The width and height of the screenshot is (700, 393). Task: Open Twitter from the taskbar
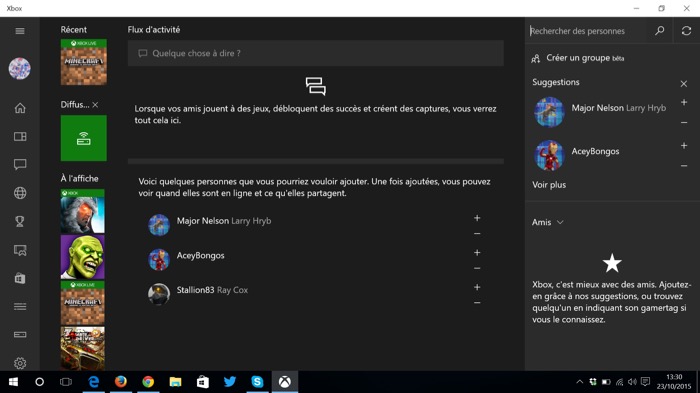(x=230, y=382)
